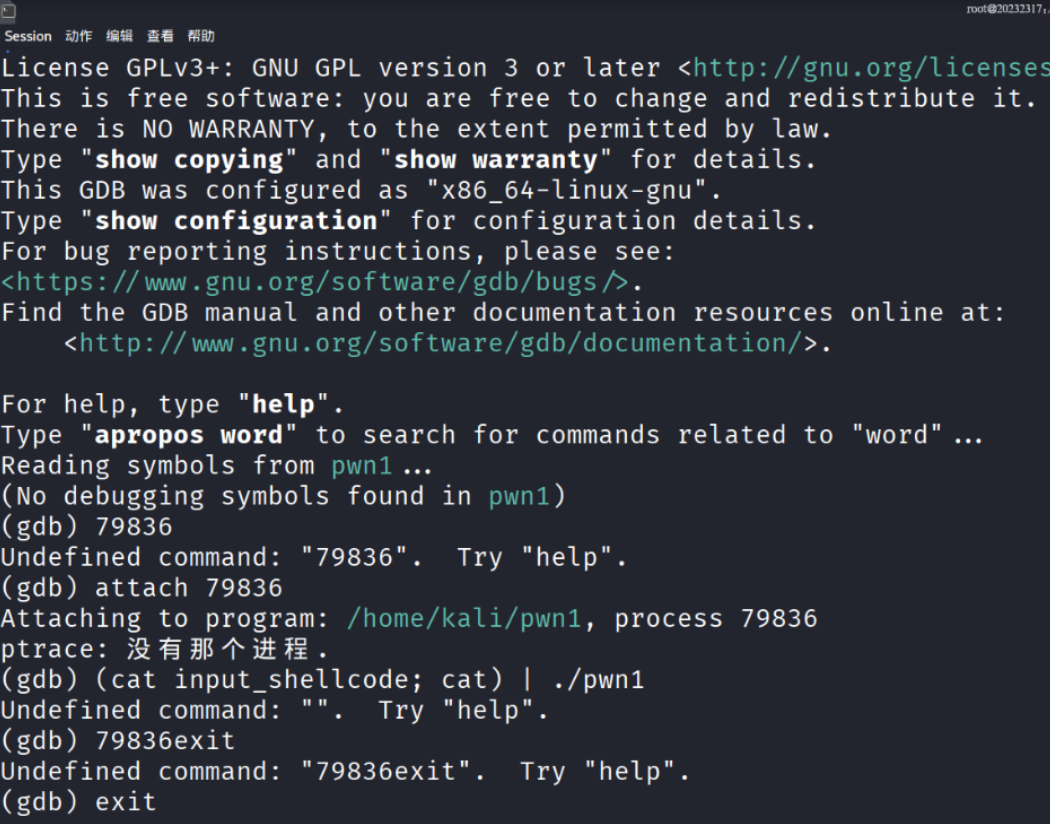Click the final gdb prompt line with exit

(78, 801)
